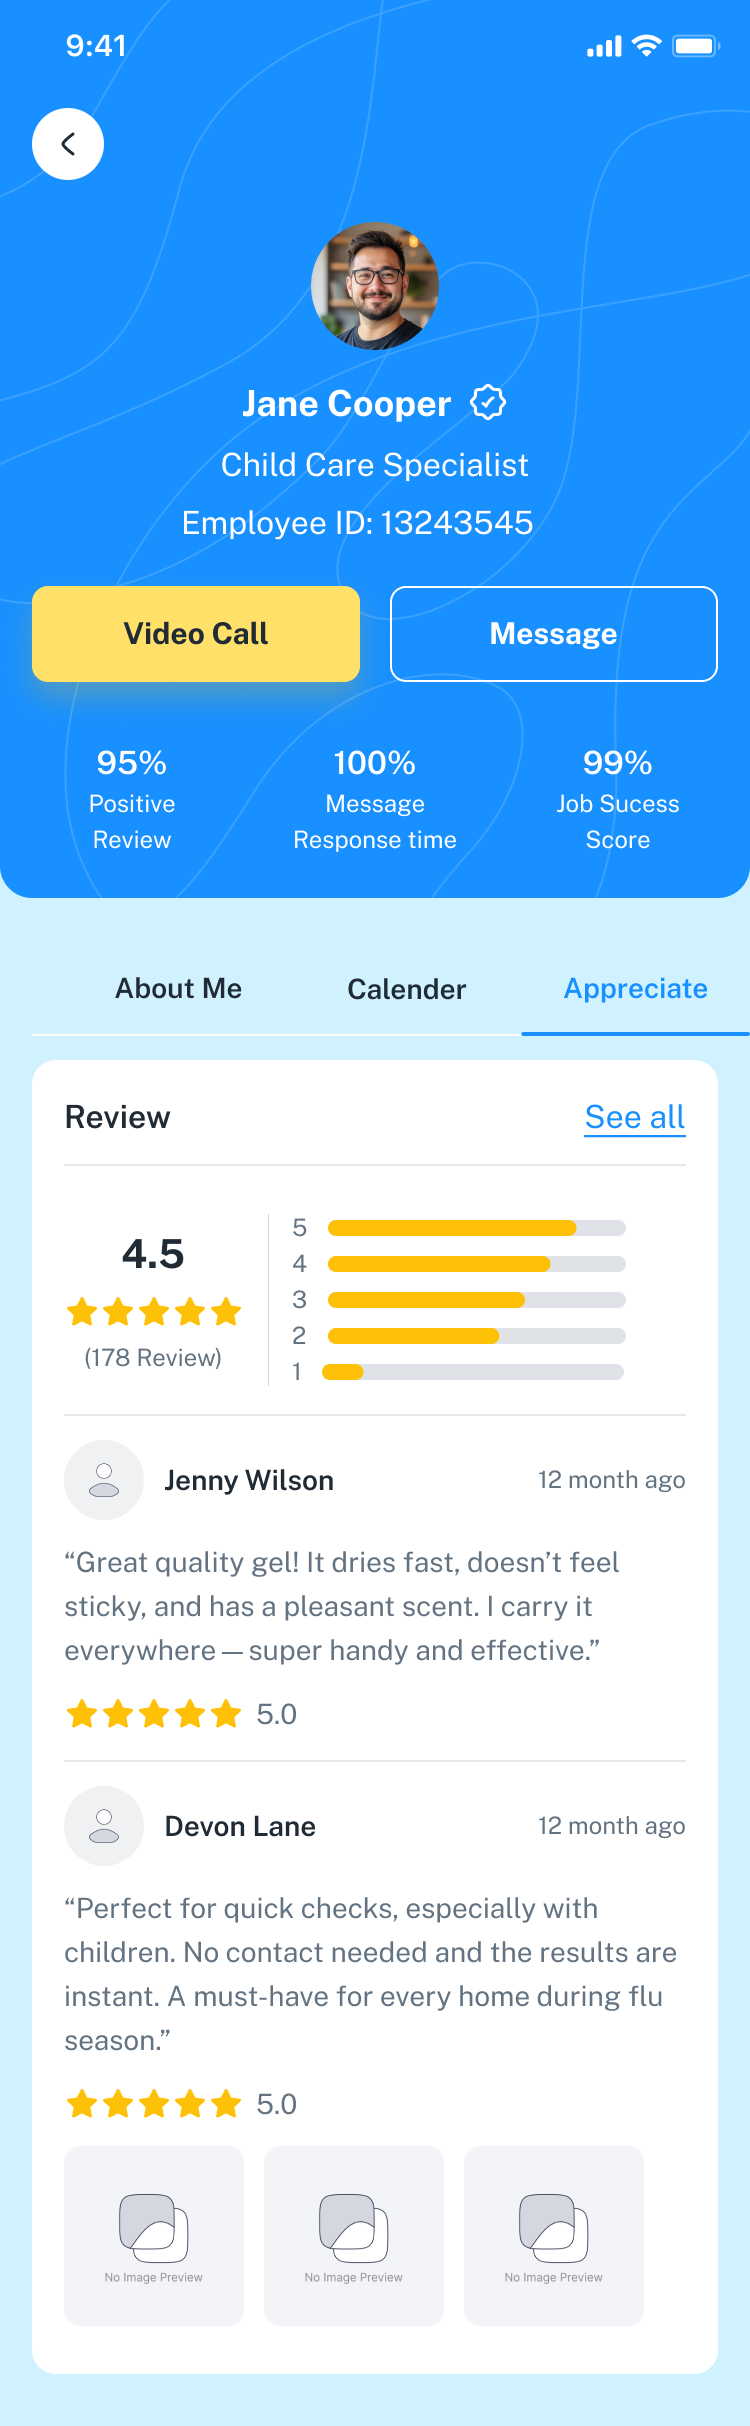
Task: Start a Video Call
Action: click(x=196, y=634)
